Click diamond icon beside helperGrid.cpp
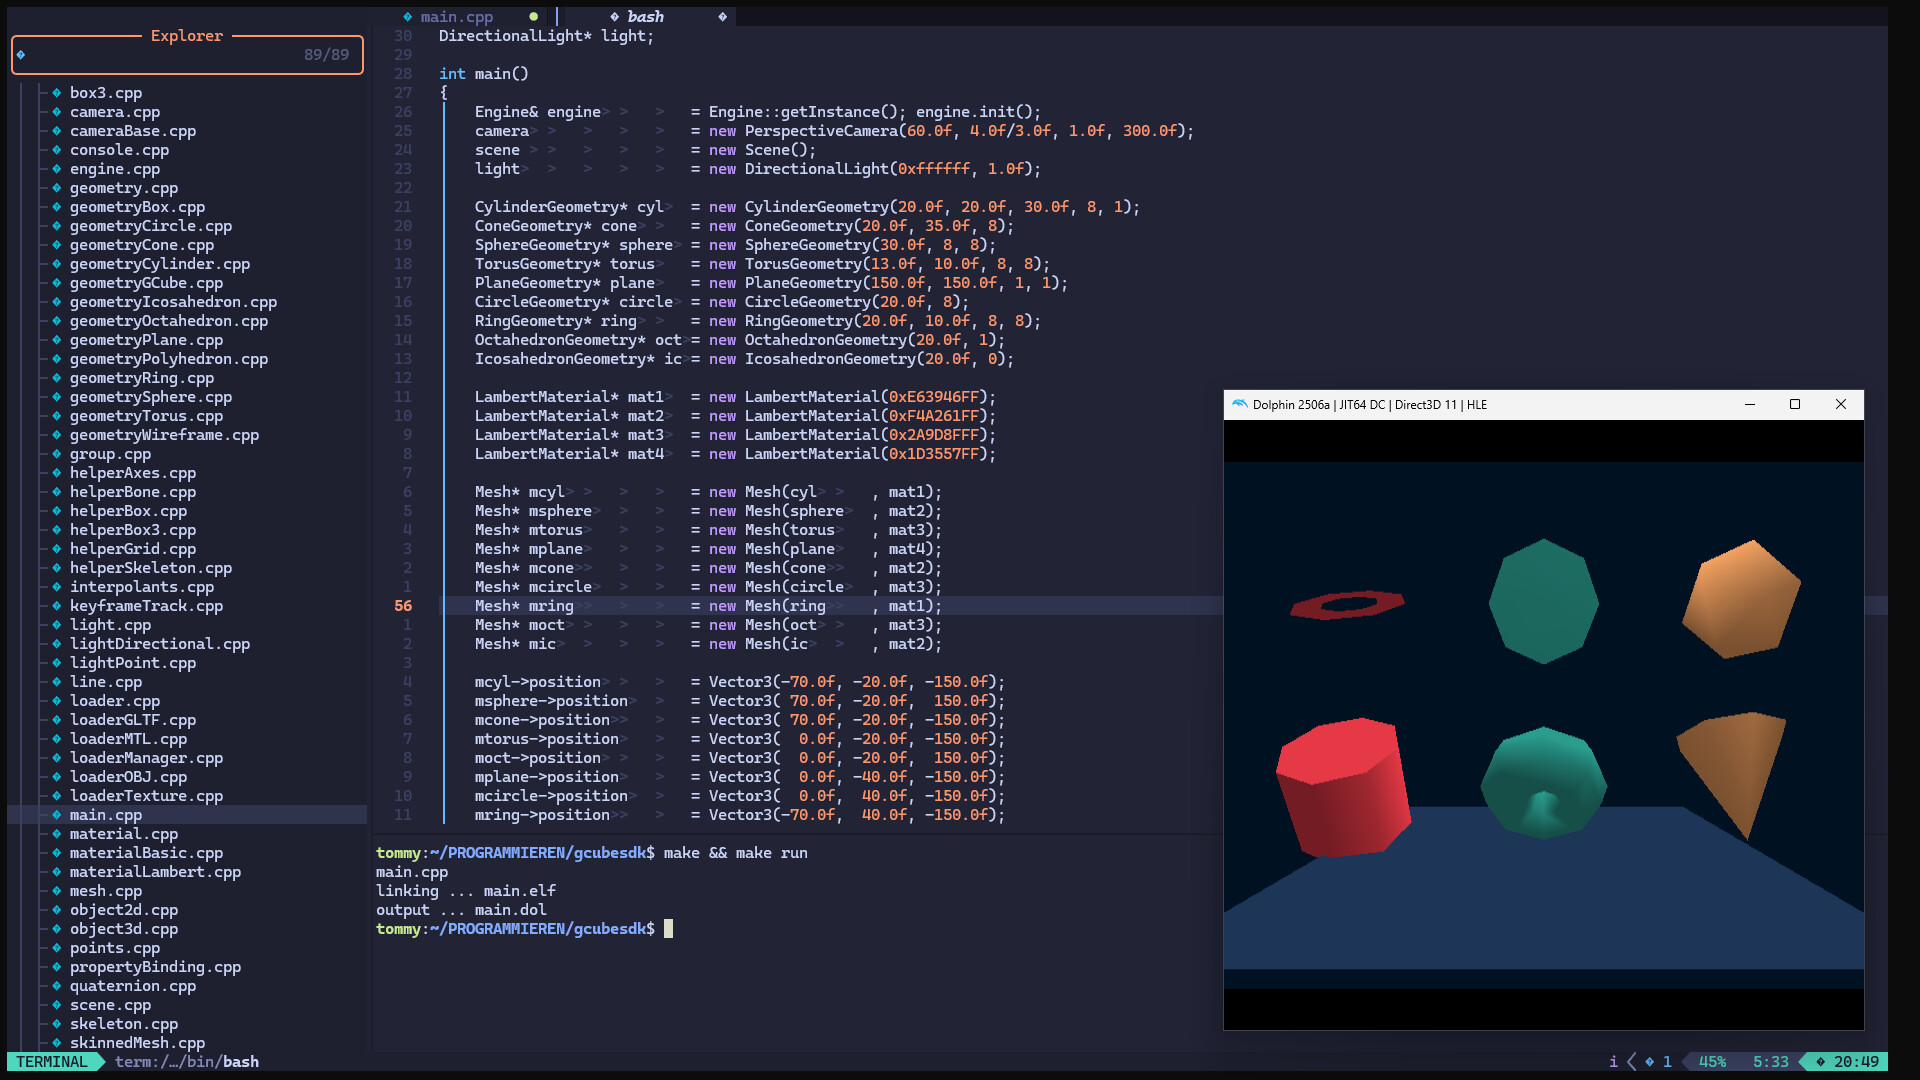Screen dimensions: 1920x1080 (57, 549)
